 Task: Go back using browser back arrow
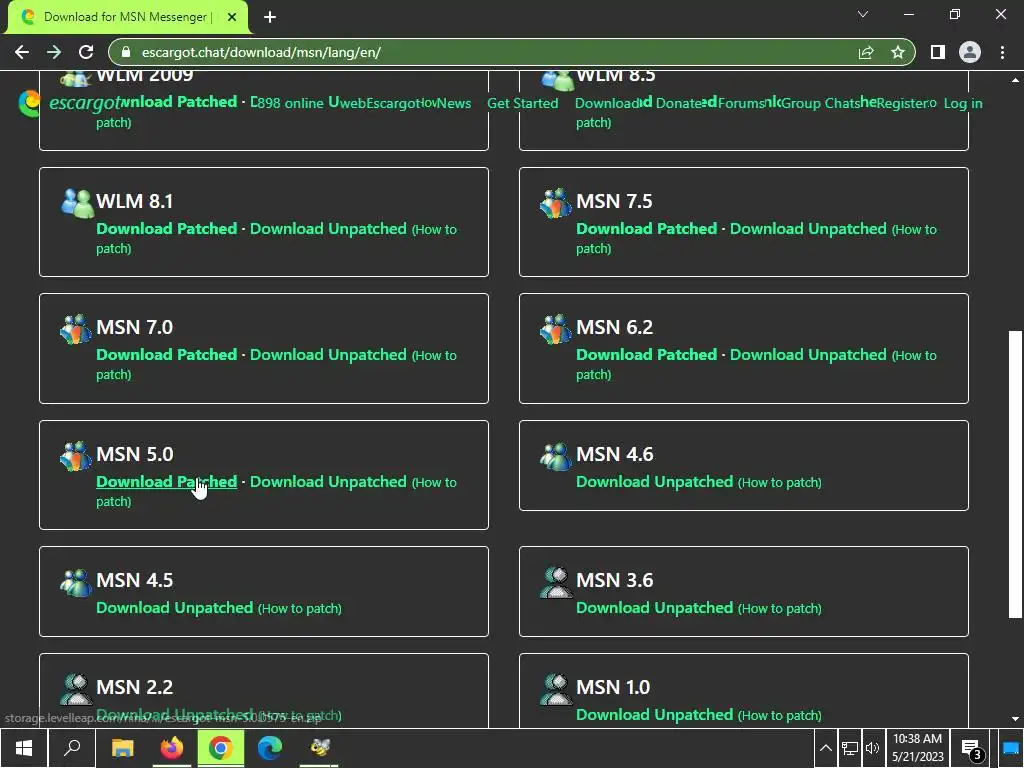coord(22,52)
